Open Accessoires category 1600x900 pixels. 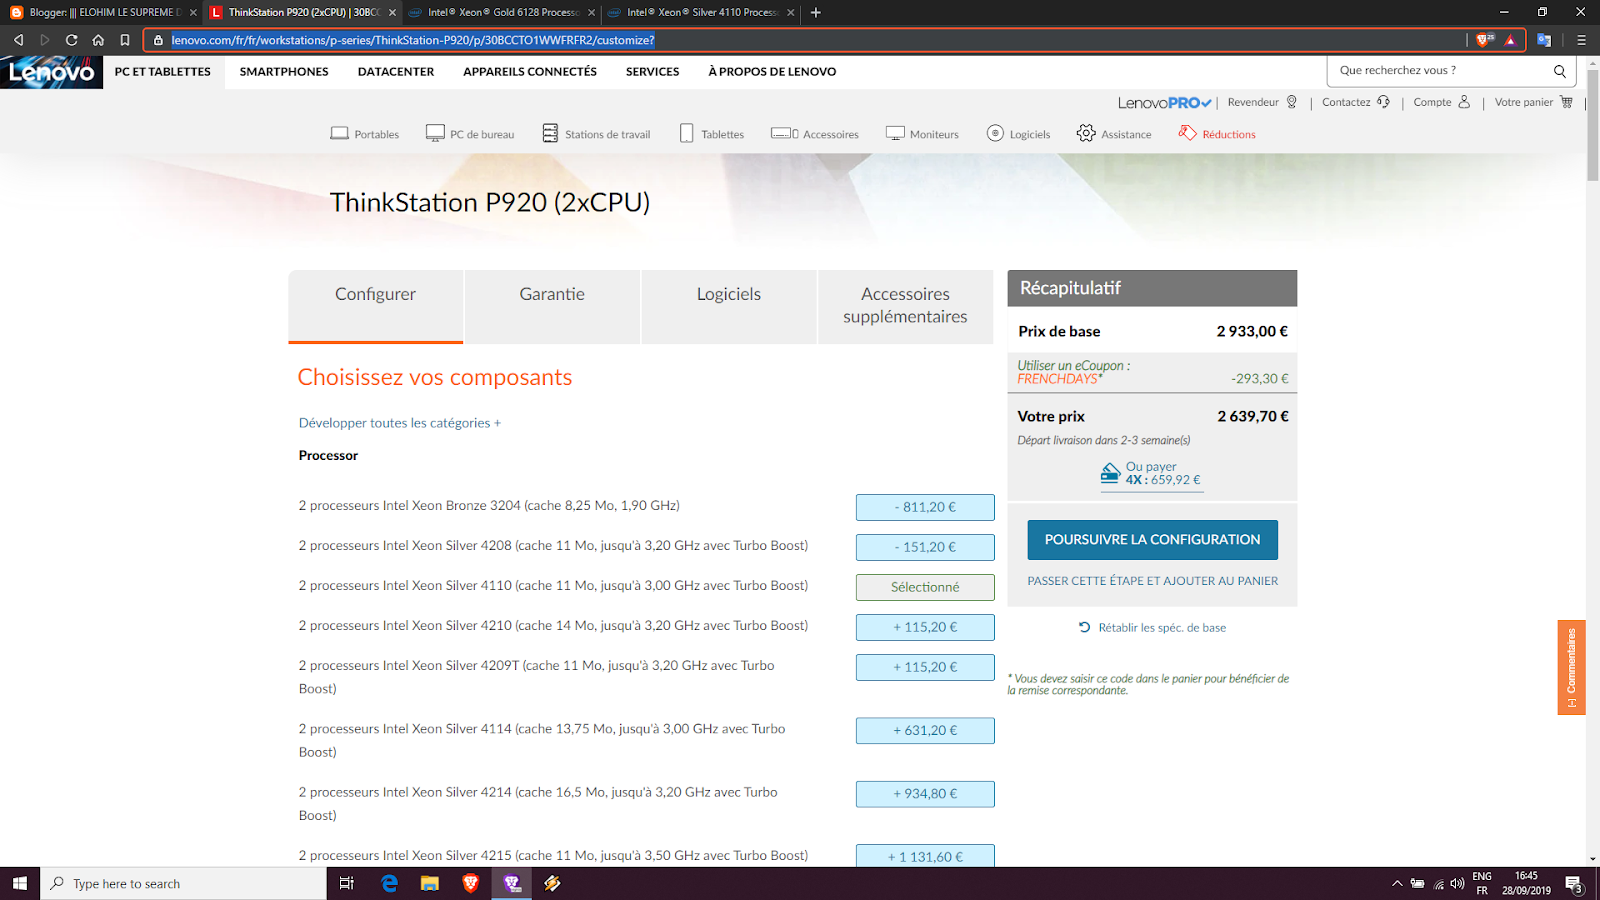click(815, 134)
